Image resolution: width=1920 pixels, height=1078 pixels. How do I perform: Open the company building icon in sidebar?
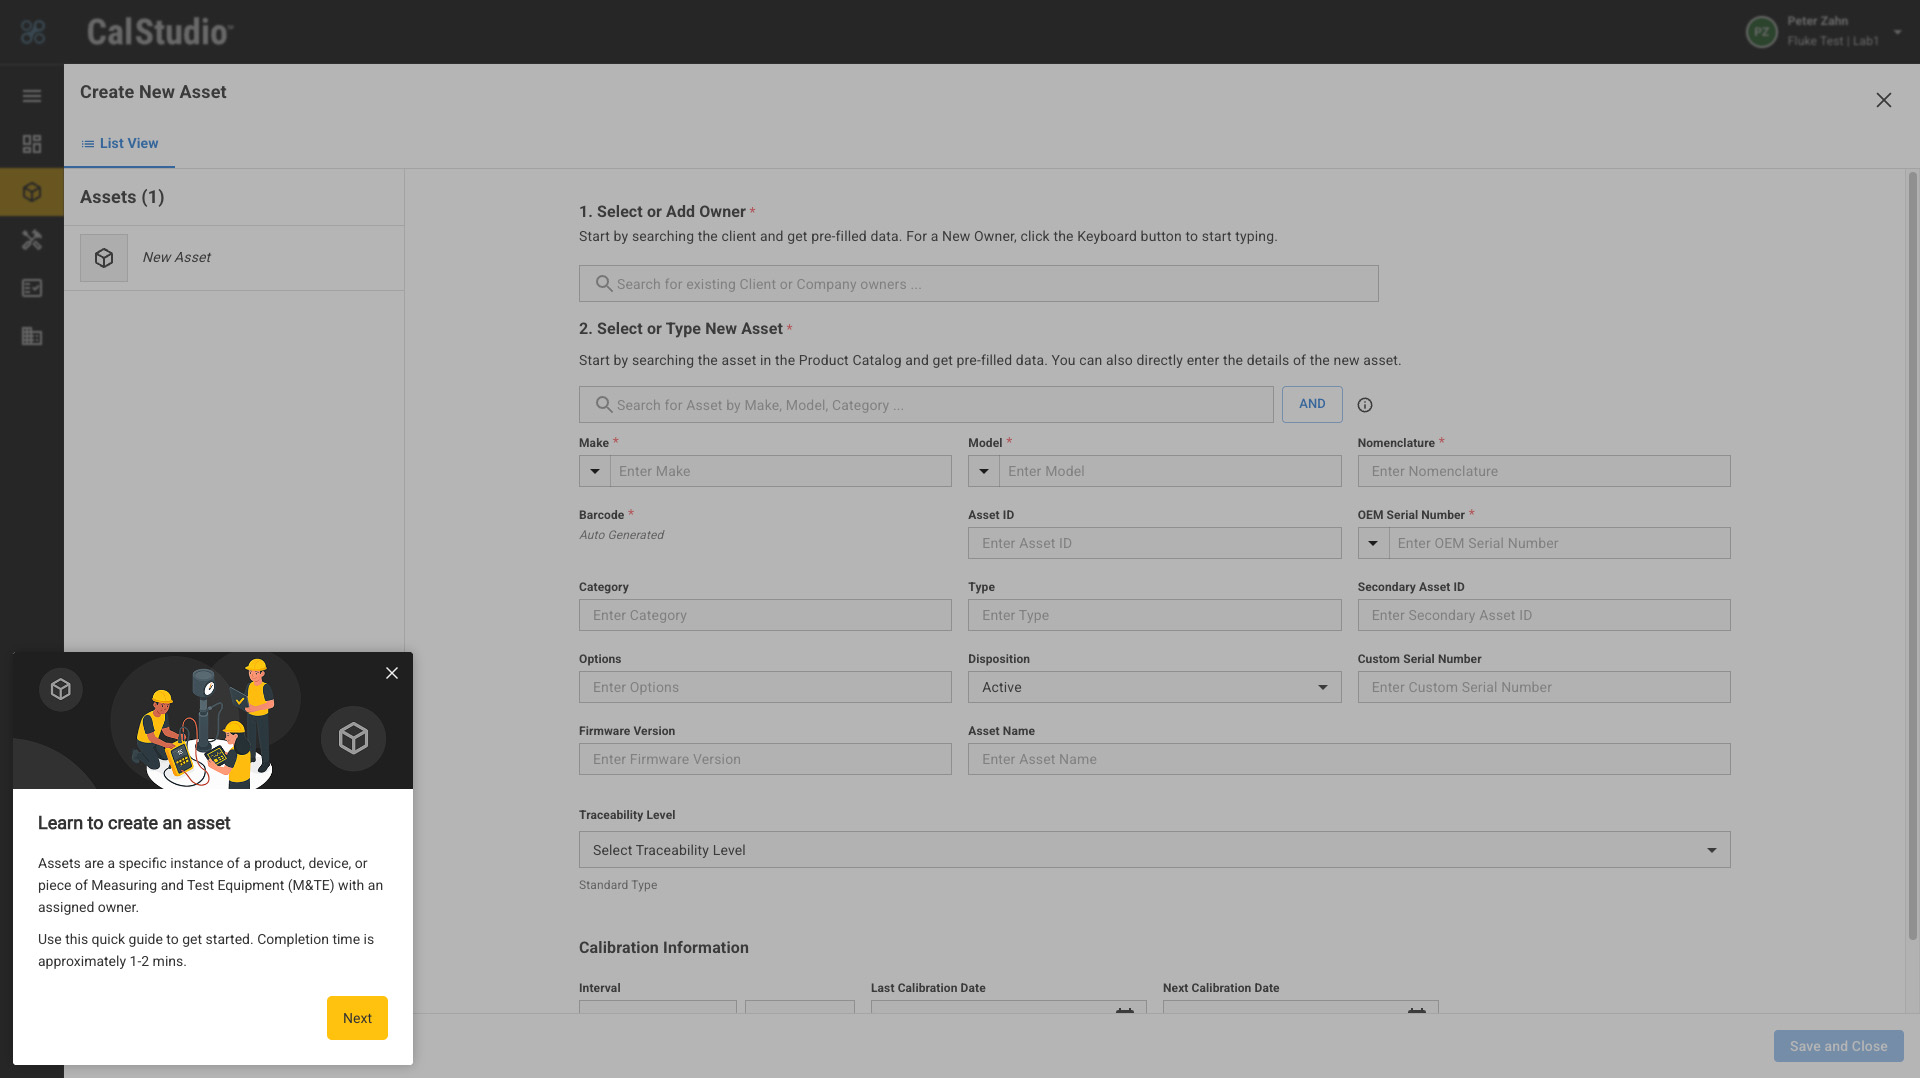click(32, 336)
